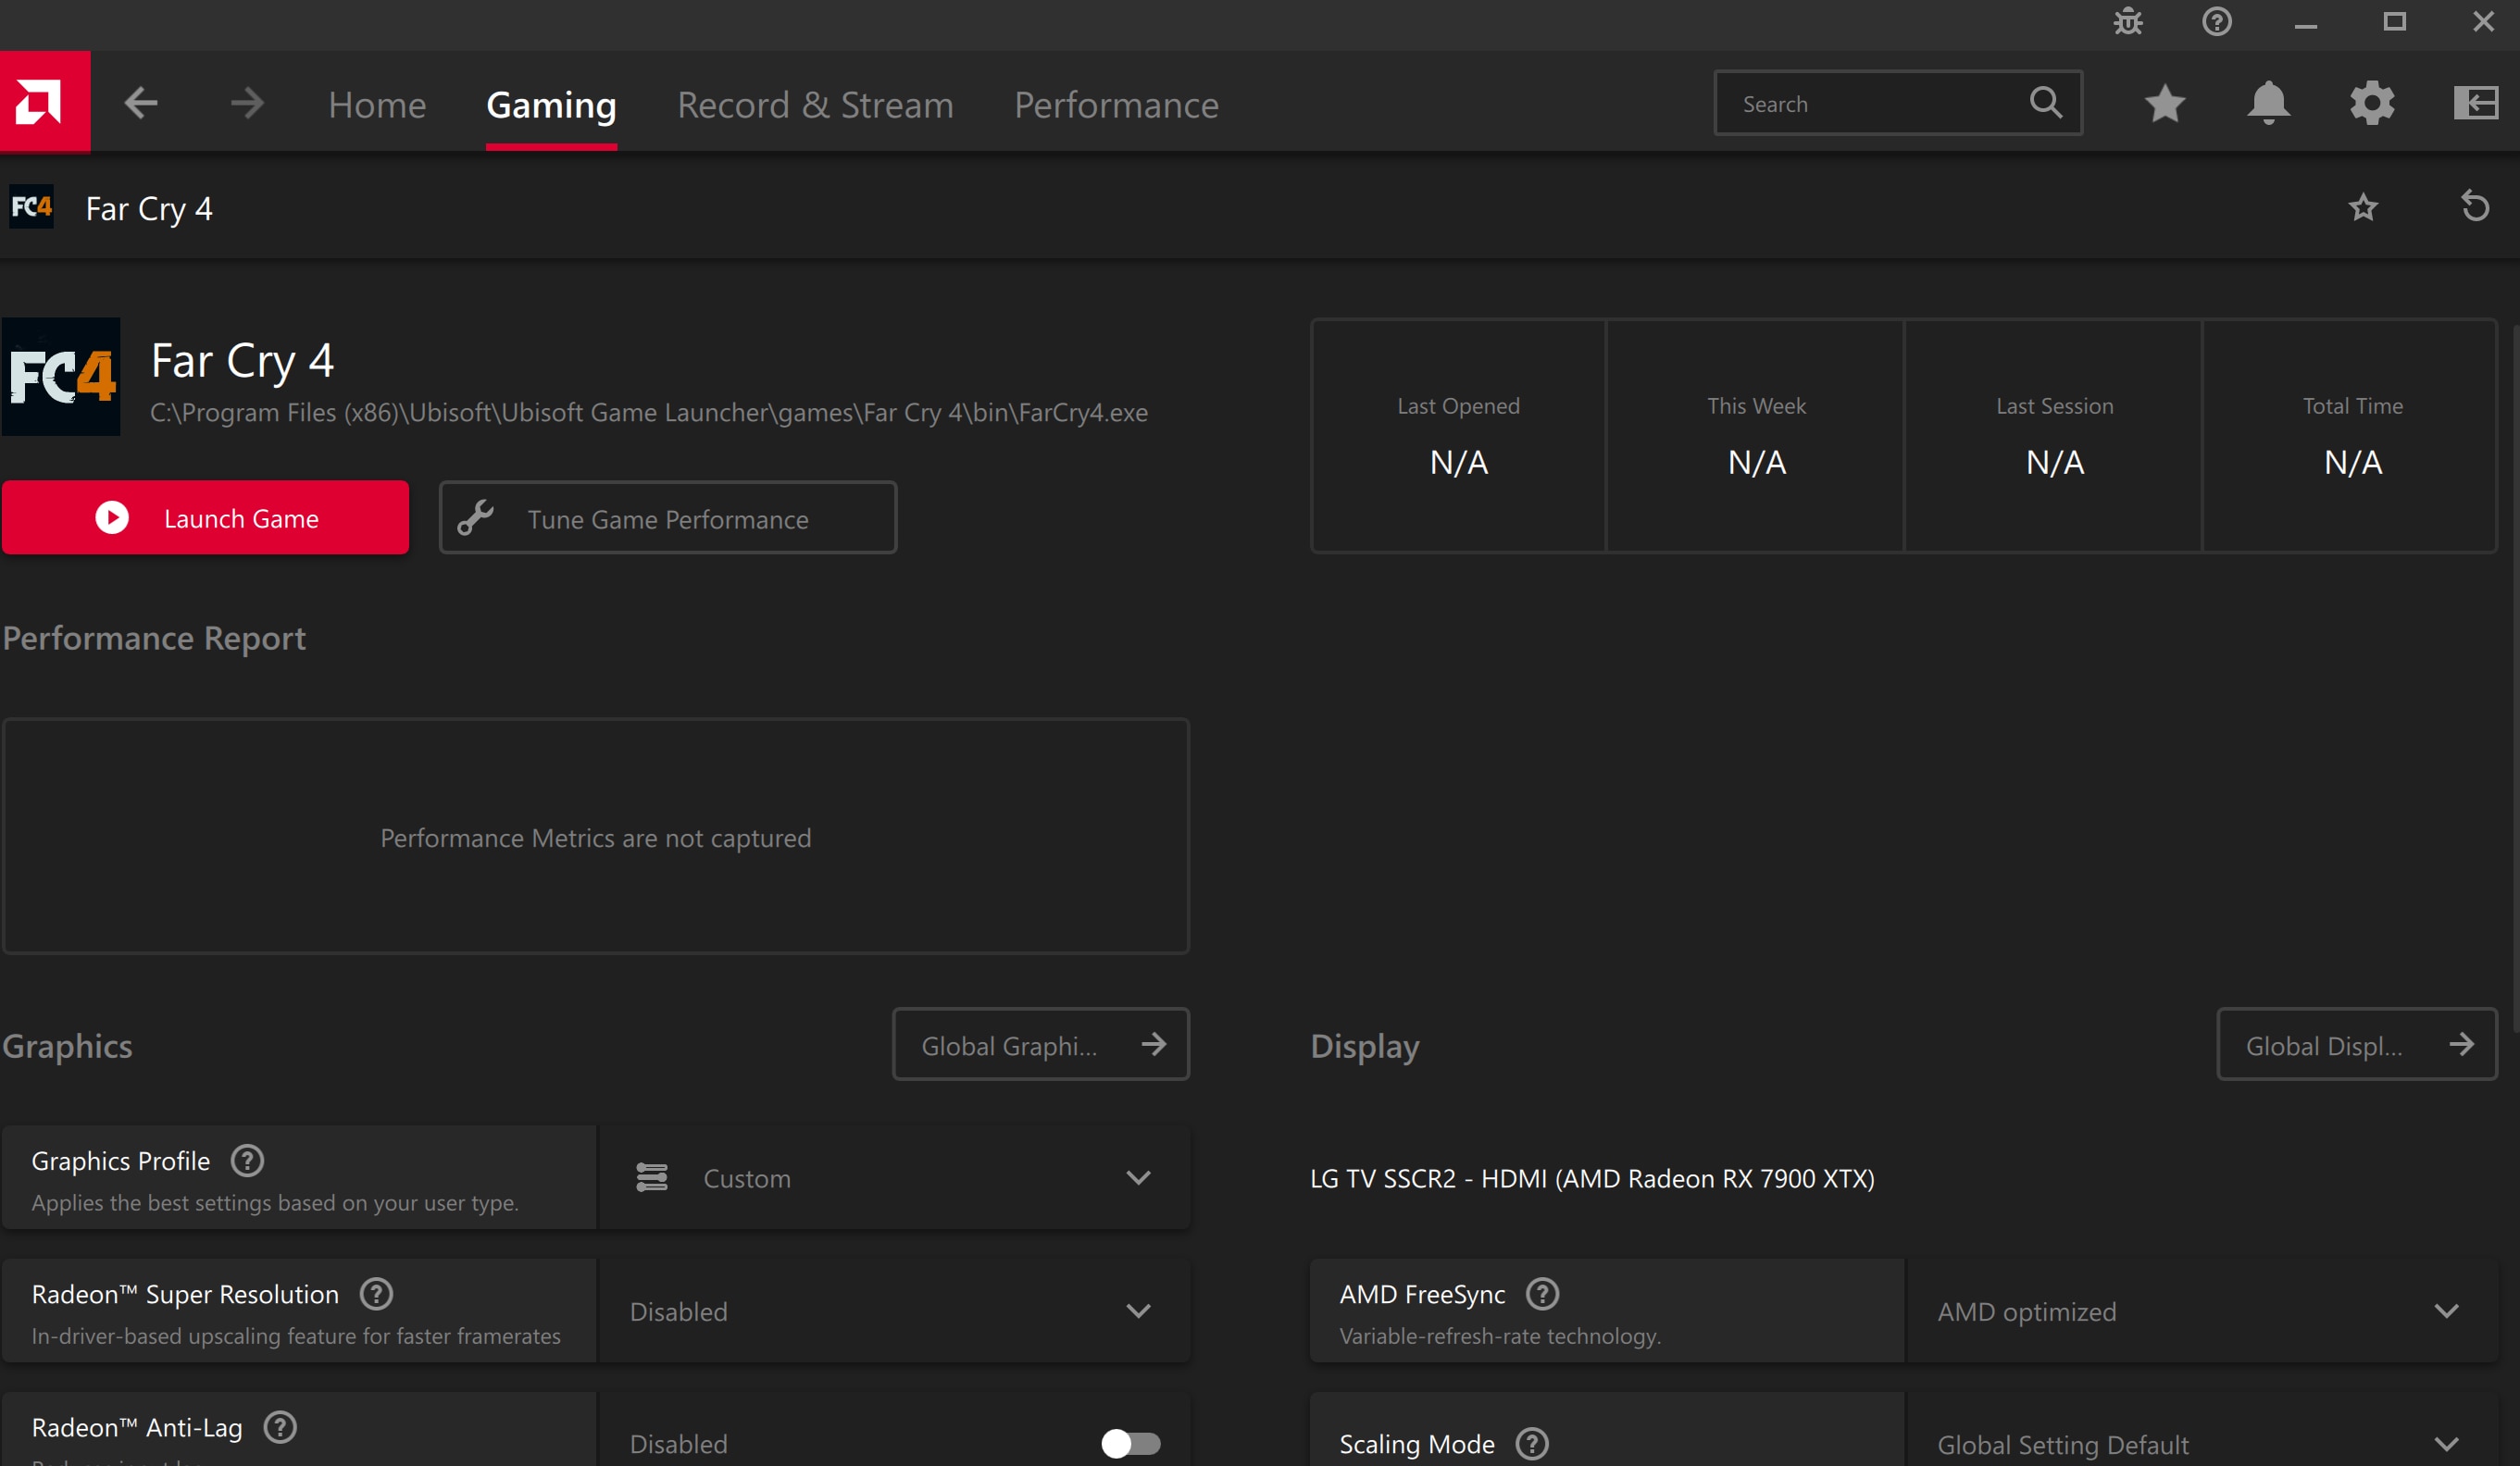The height and width of the screenshot is (1466, 2520).
Task: Toggle the sidebar panel icon
Action: pos(2476,103)
